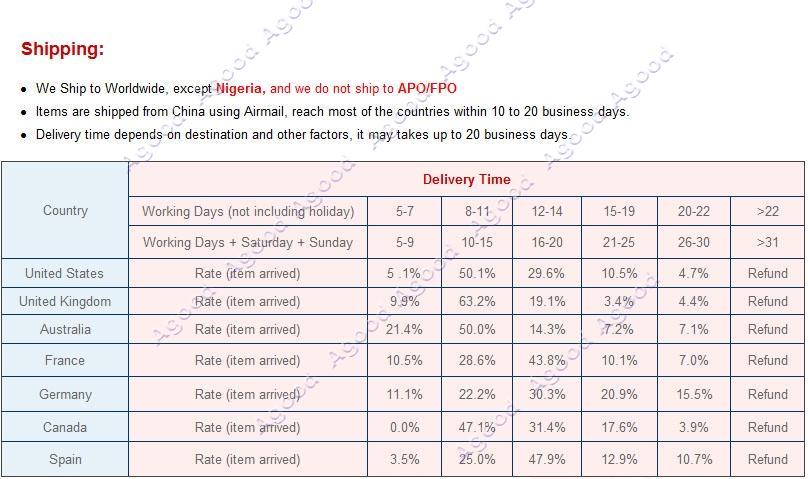Viewport: 808px width, 479px height.
Task: Click the 47.9% cell for Spain
Action: [x=547, y=459]
